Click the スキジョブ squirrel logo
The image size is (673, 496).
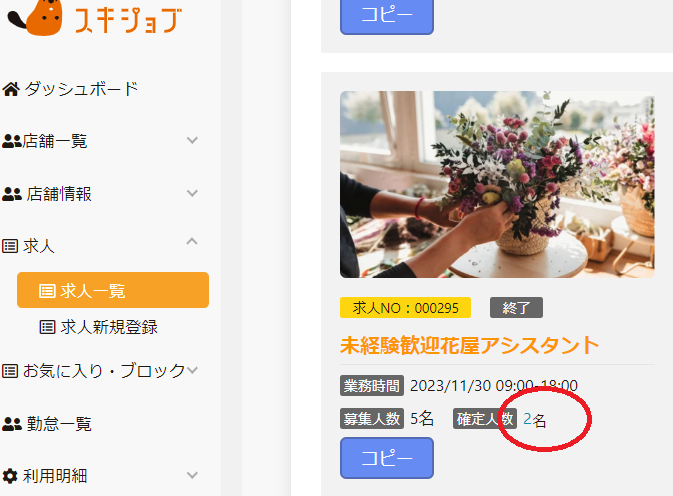(x=94, y=18)
